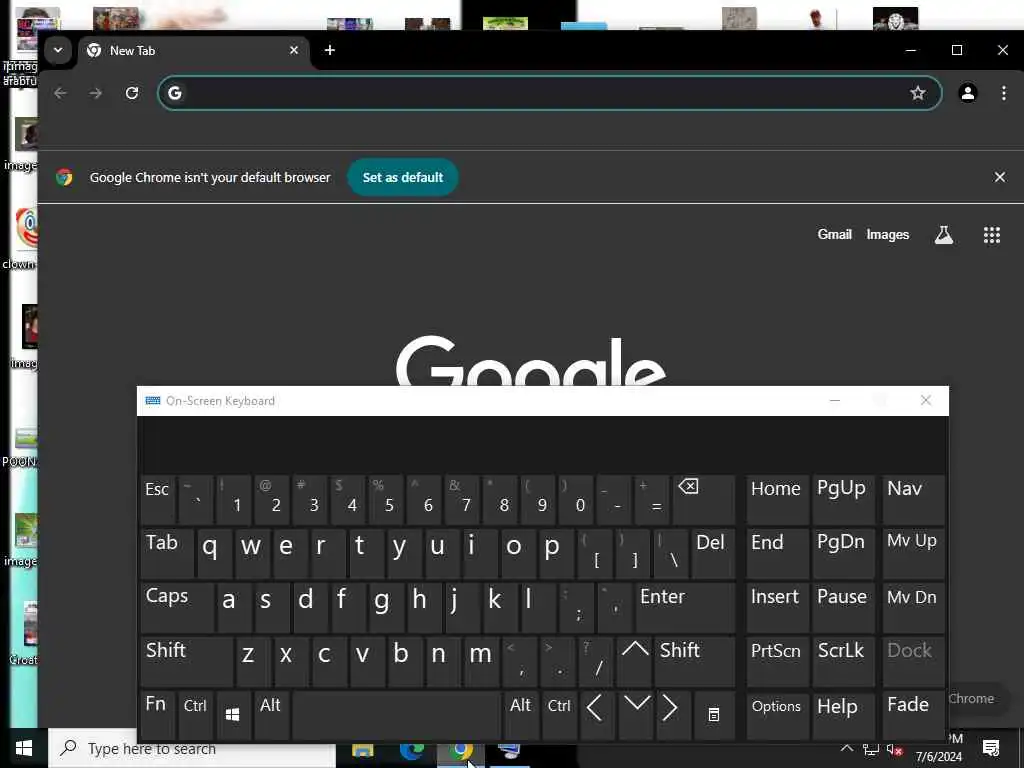Tap the Tab key
The width and height of the screenshot is (1024, 768).
coord(167,554)
